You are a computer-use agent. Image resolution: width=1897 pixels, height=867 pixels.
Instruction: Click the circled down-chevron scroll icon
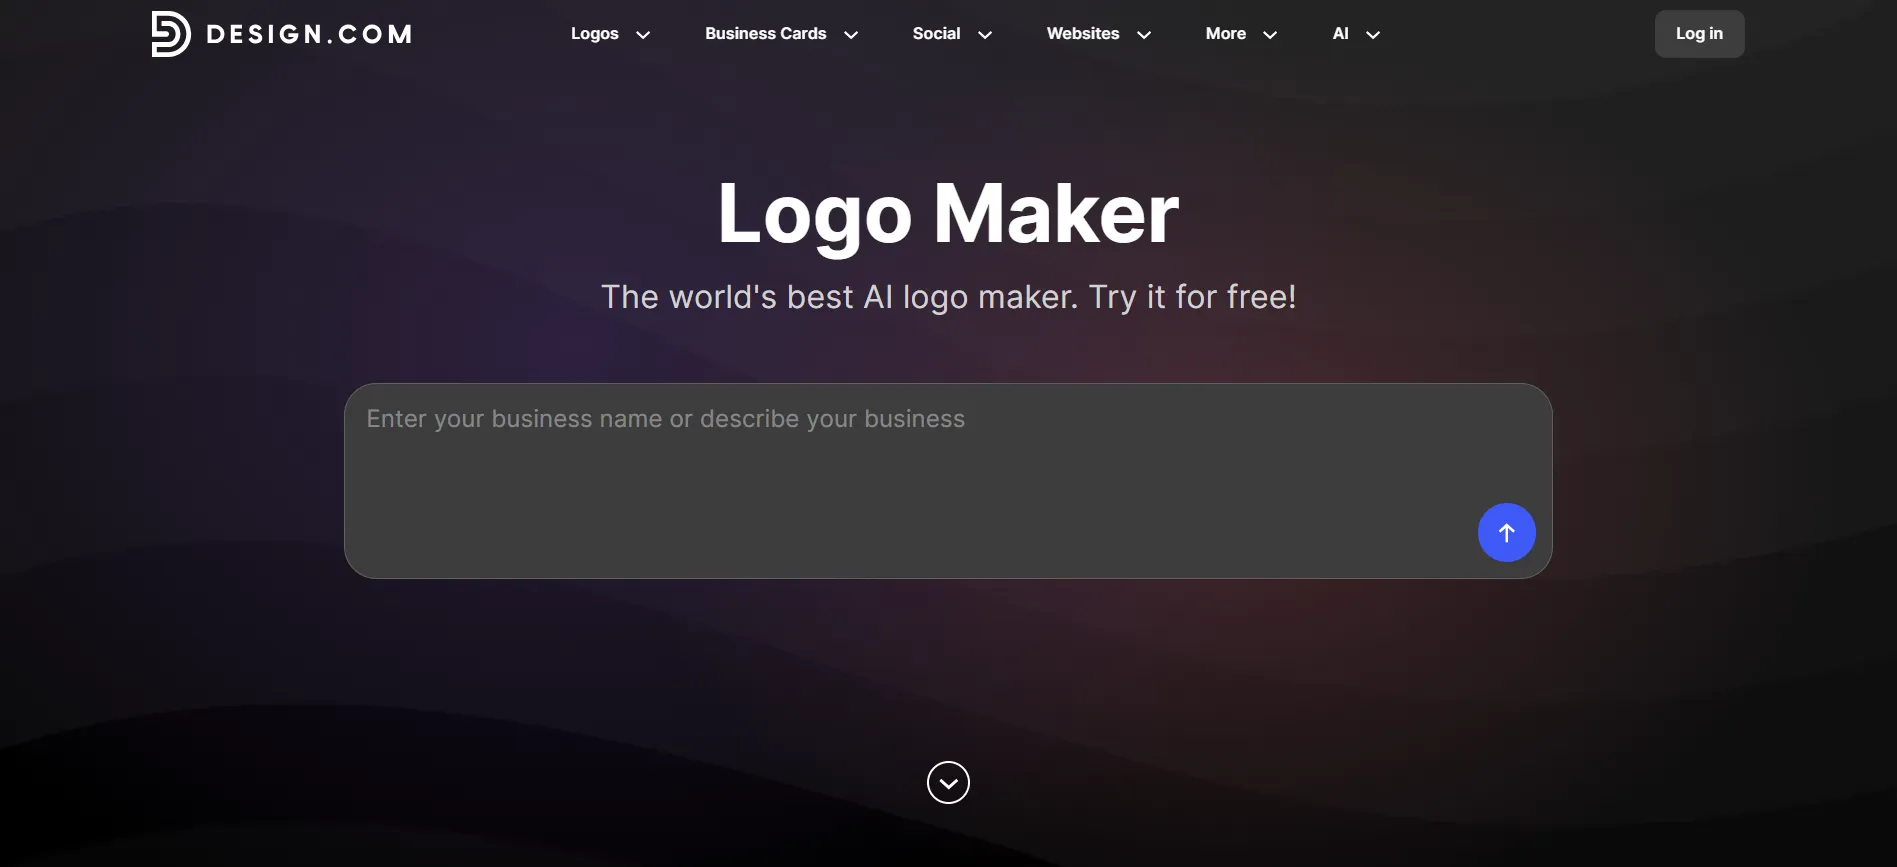(x=948, y=782)
